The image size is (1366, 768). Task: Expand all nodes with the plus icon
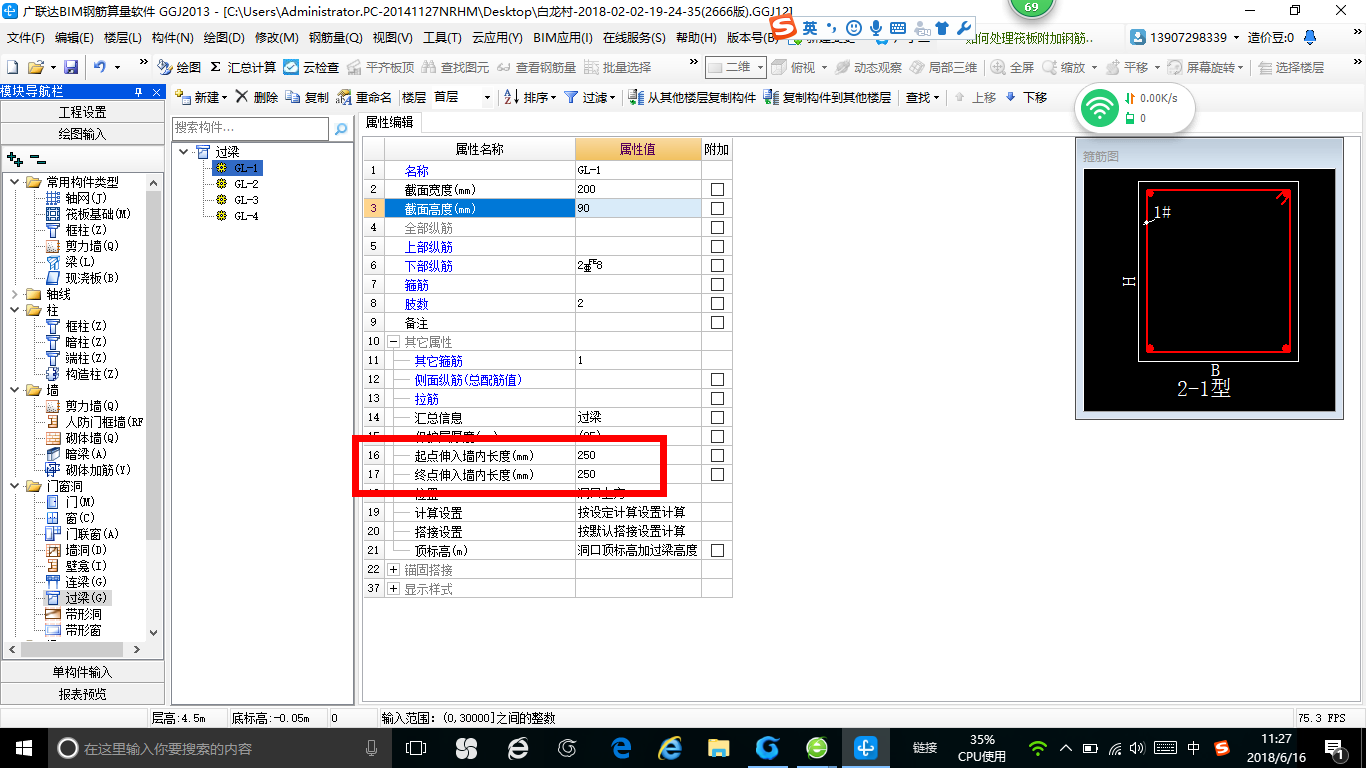(15, 158)
